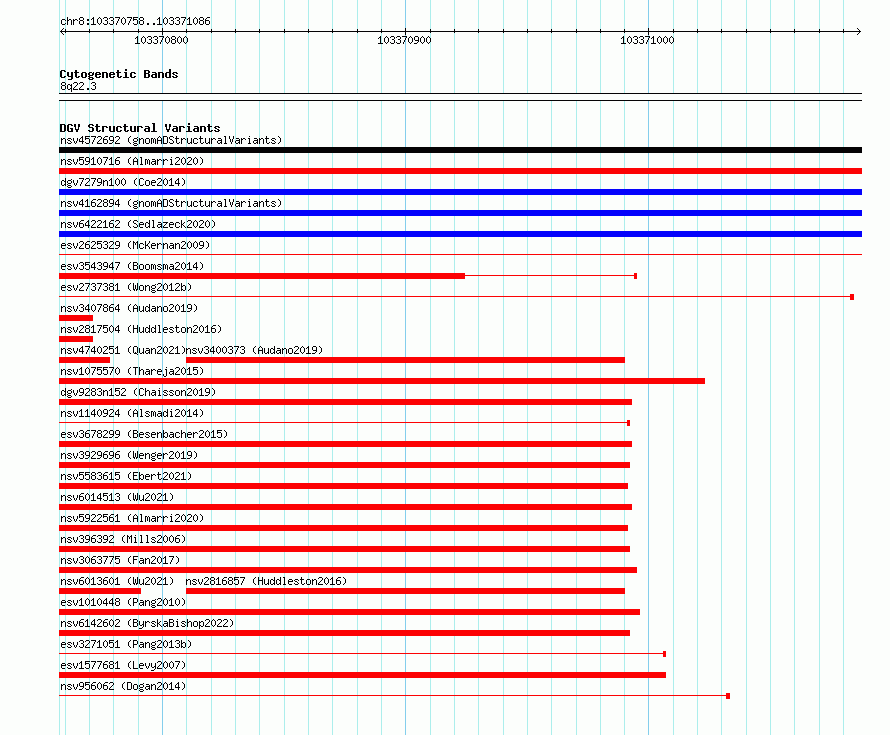Open nsv396392 (Mills2006) label
The height and width of the screenshot is (735, 890).
[x=123, y=539]
